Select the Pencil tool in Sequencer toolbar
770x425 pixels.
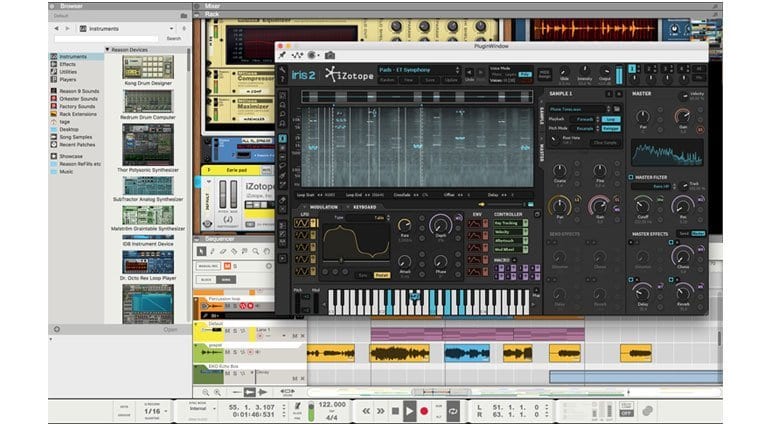[212, 251]
